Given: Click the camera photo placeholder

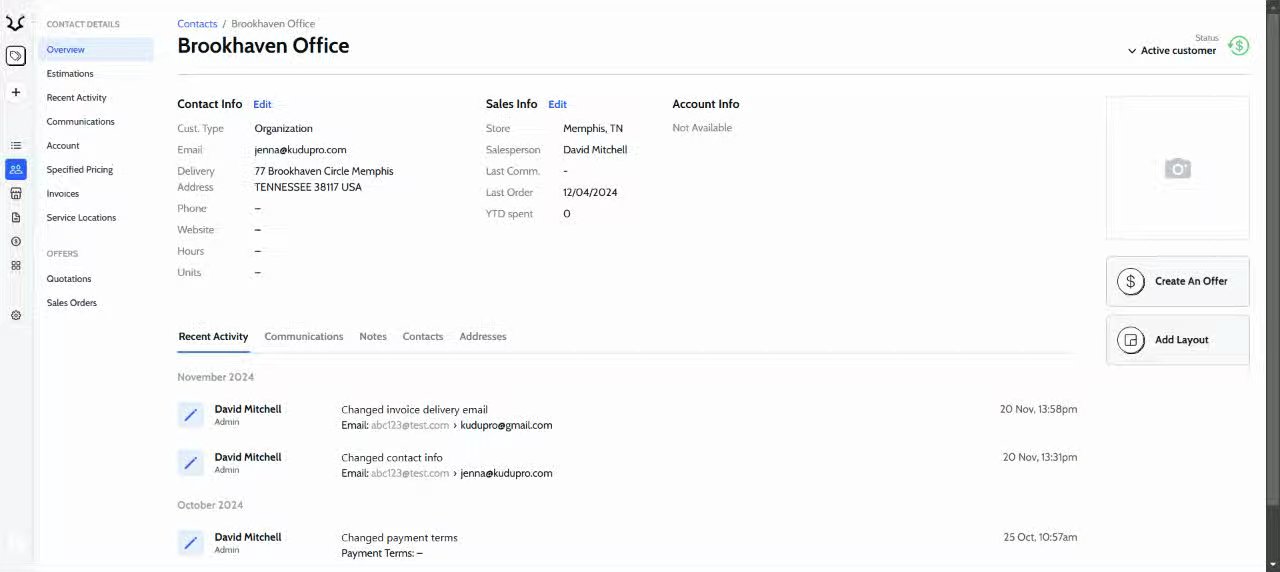Looking at the screenshot, I should (x=1177, y=168).
